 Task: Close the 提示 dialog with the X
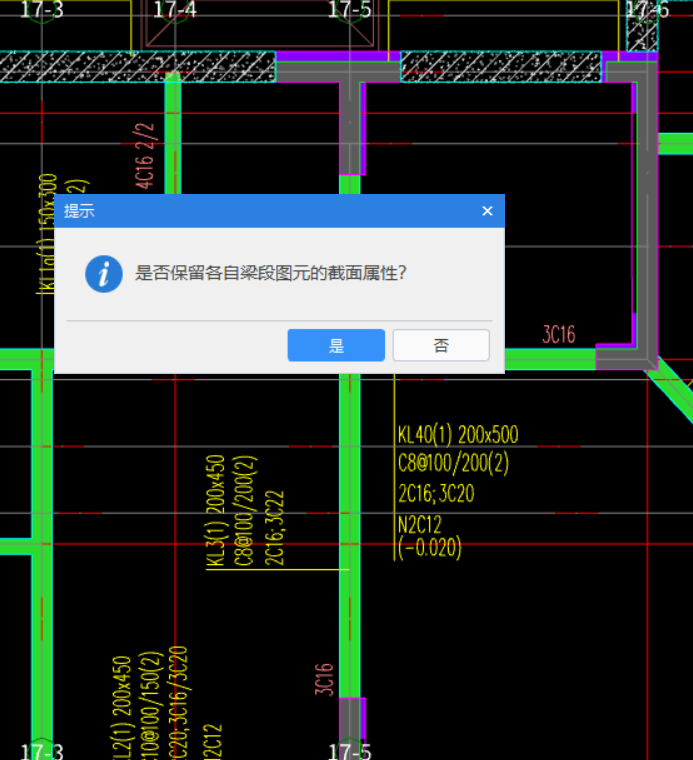[x=487, y=211]
